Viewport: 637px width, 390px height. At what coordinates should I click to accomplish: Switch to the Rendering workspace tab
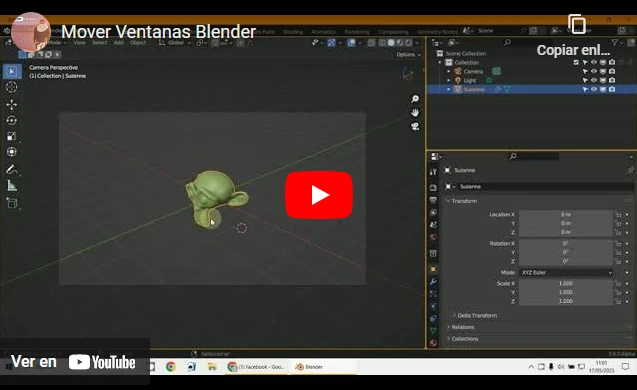[357, 32]
